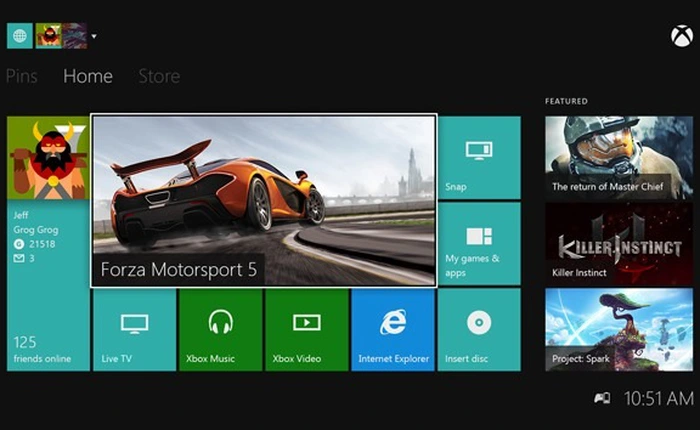
Task: Click the Xbox logo in the corner
Action: point(682,36)
